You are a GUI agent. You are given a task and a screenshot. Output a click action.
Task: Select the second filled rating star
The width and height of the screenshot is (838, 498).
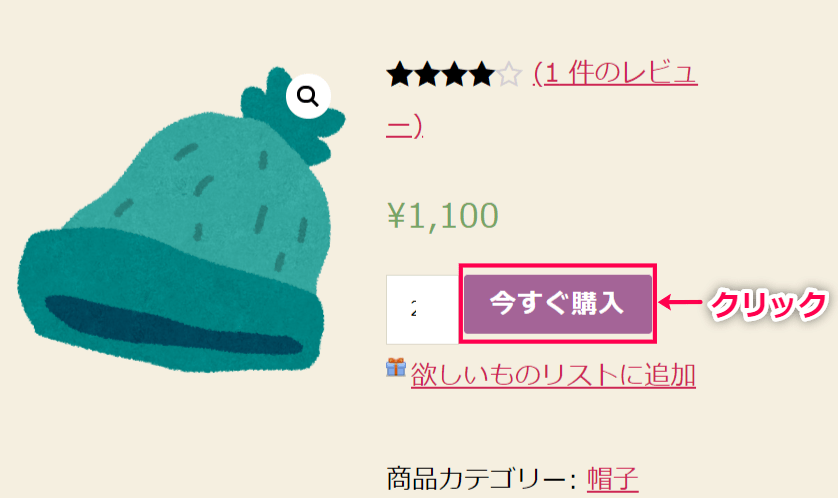(x=426, y=74)
